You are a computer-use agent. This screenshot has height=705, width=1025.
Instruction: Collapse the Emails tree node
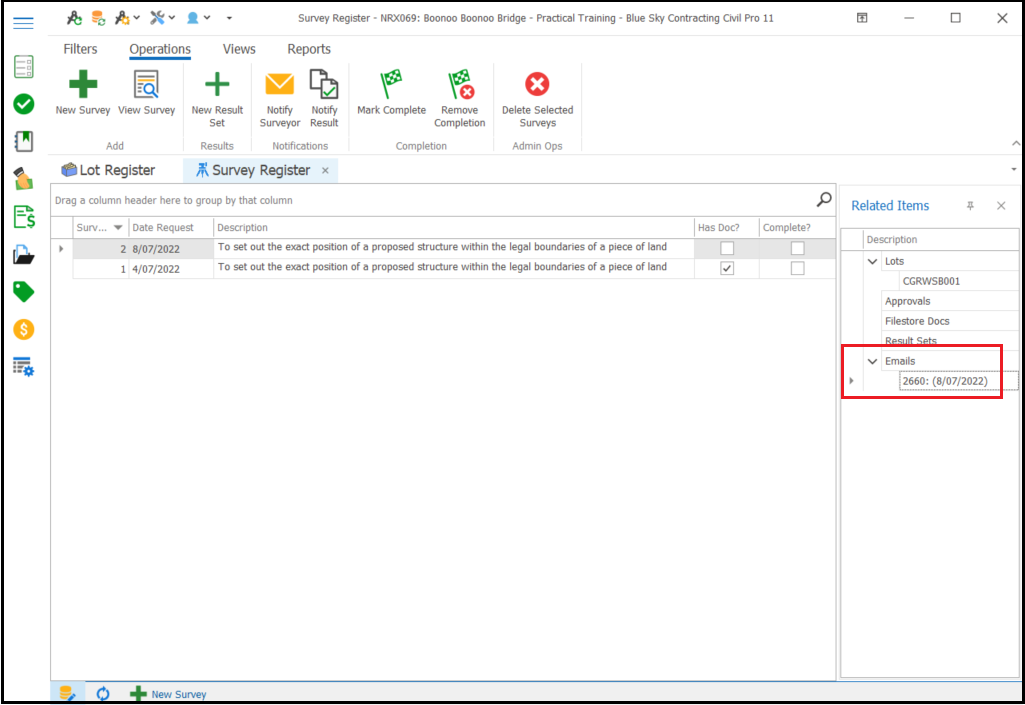point(873,361)
